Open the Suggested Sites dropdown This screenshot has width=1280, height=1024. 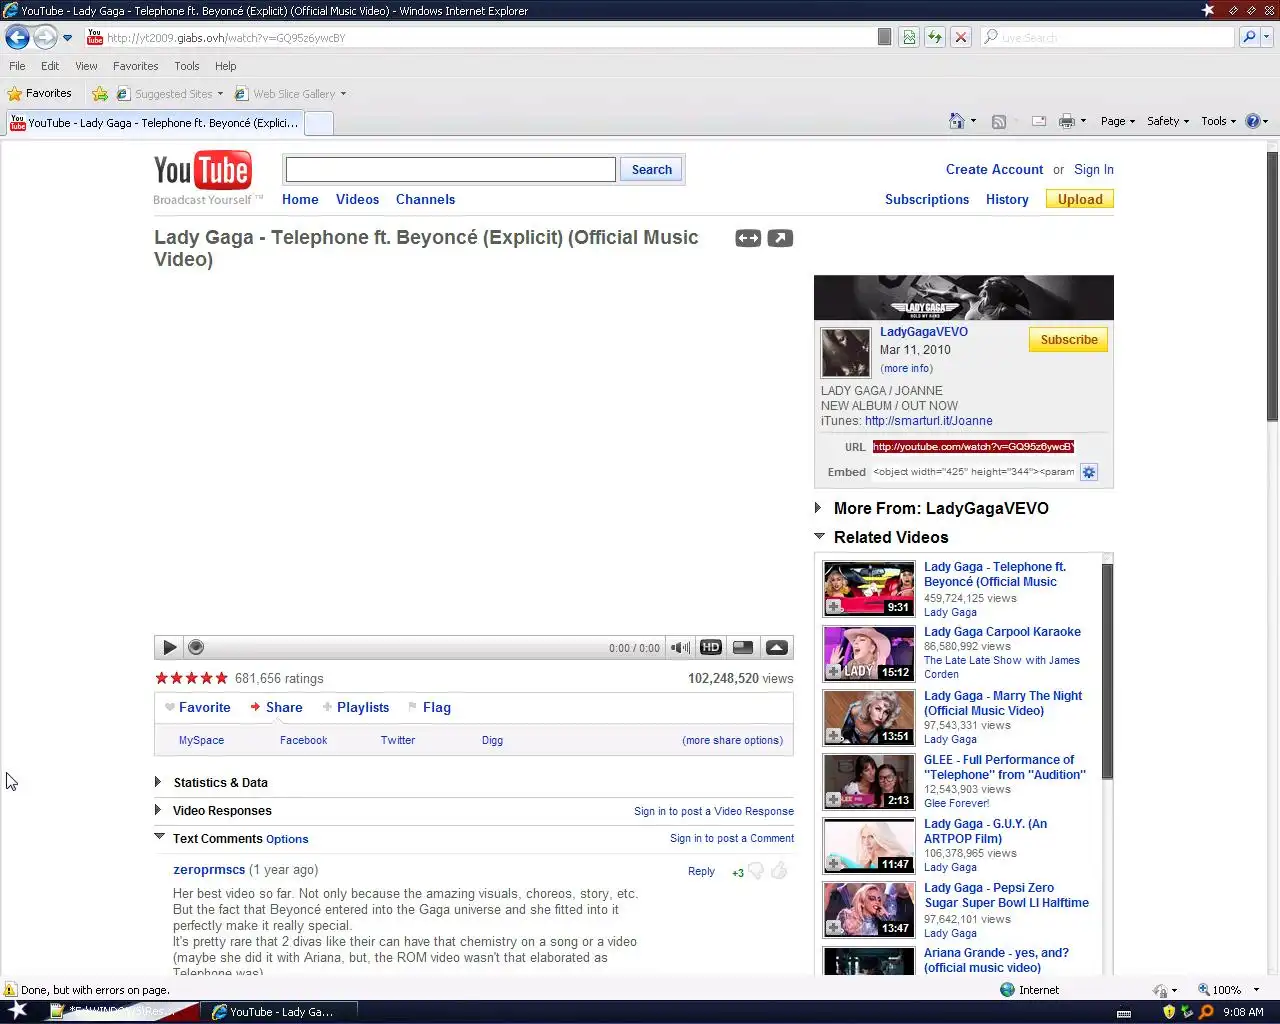click(170, 94)
